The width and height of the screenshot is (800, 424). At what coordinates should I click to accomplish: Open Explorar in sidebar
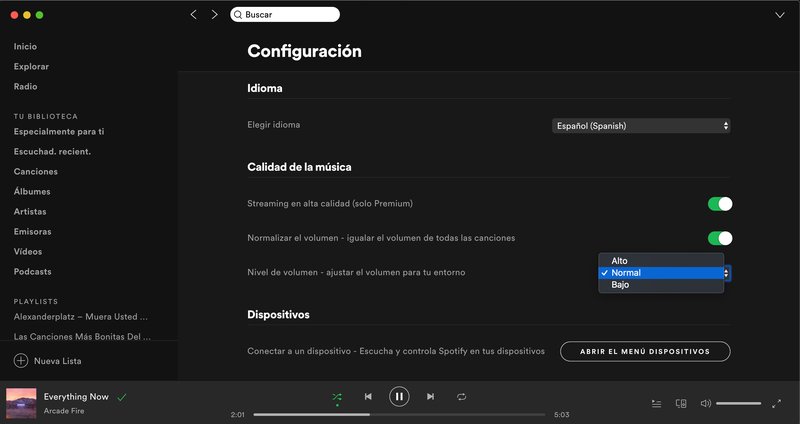[31, 66]
